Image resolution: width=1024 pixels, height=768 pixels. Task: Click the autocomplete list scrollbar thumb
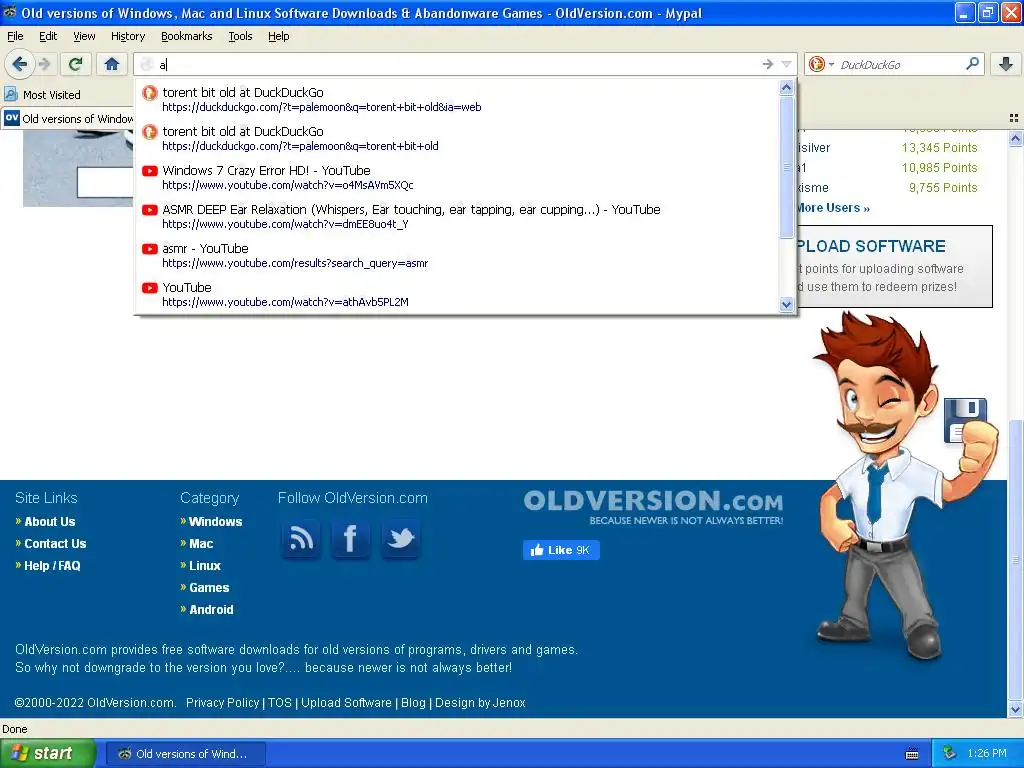click(x=786, y=167)
